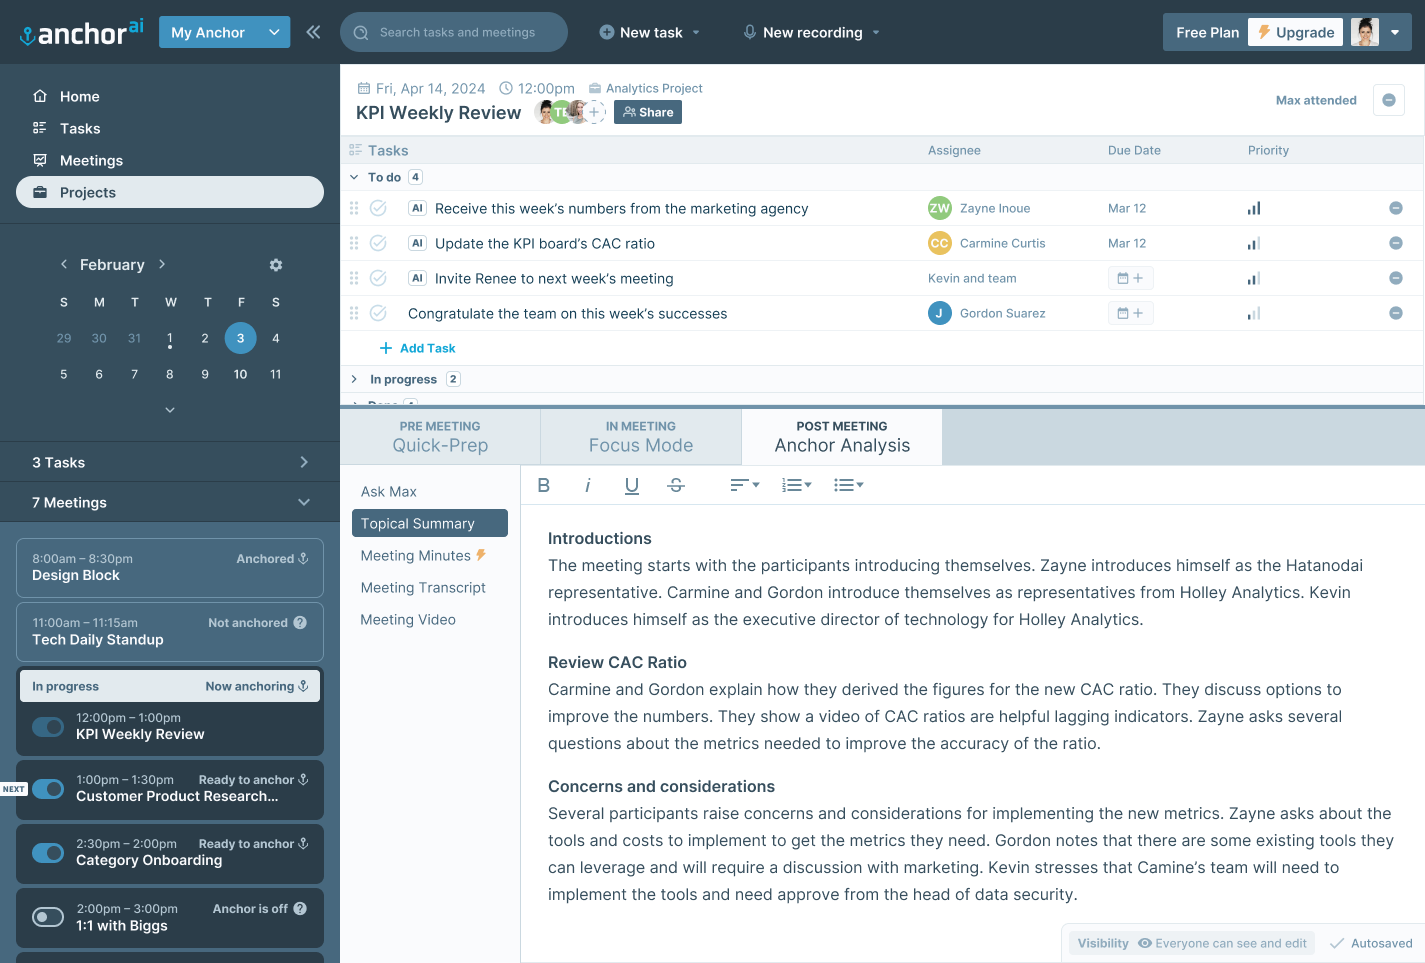Click the search tasks and meetings field
Viewport: 1425px width, 963px height.
453,31
